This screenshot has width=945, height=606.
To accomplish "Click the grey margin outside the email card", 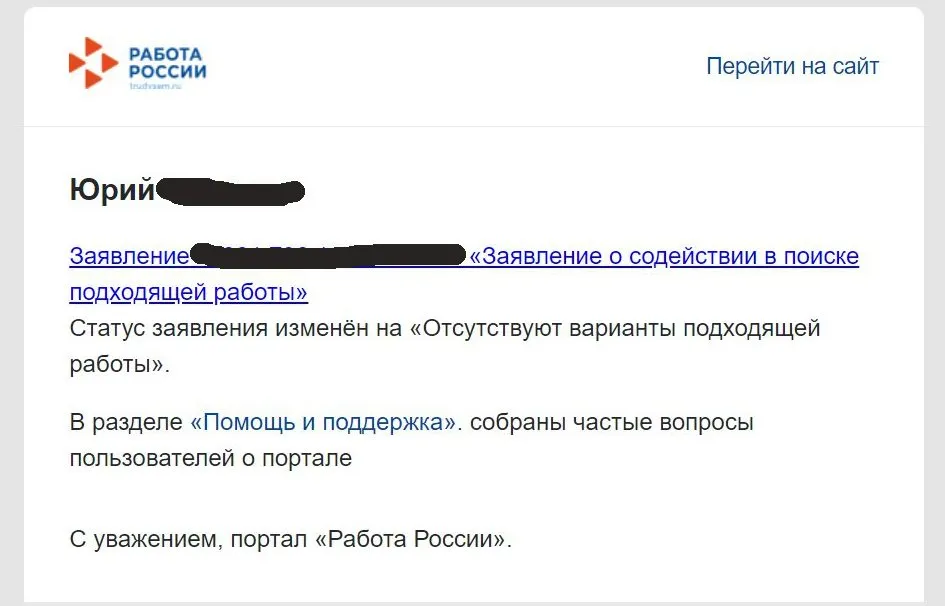I will coord(12,300).
